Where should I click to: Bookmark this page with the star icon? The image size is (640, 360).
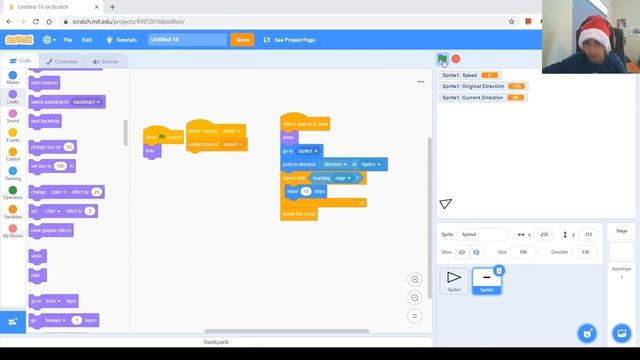point(511,22)
